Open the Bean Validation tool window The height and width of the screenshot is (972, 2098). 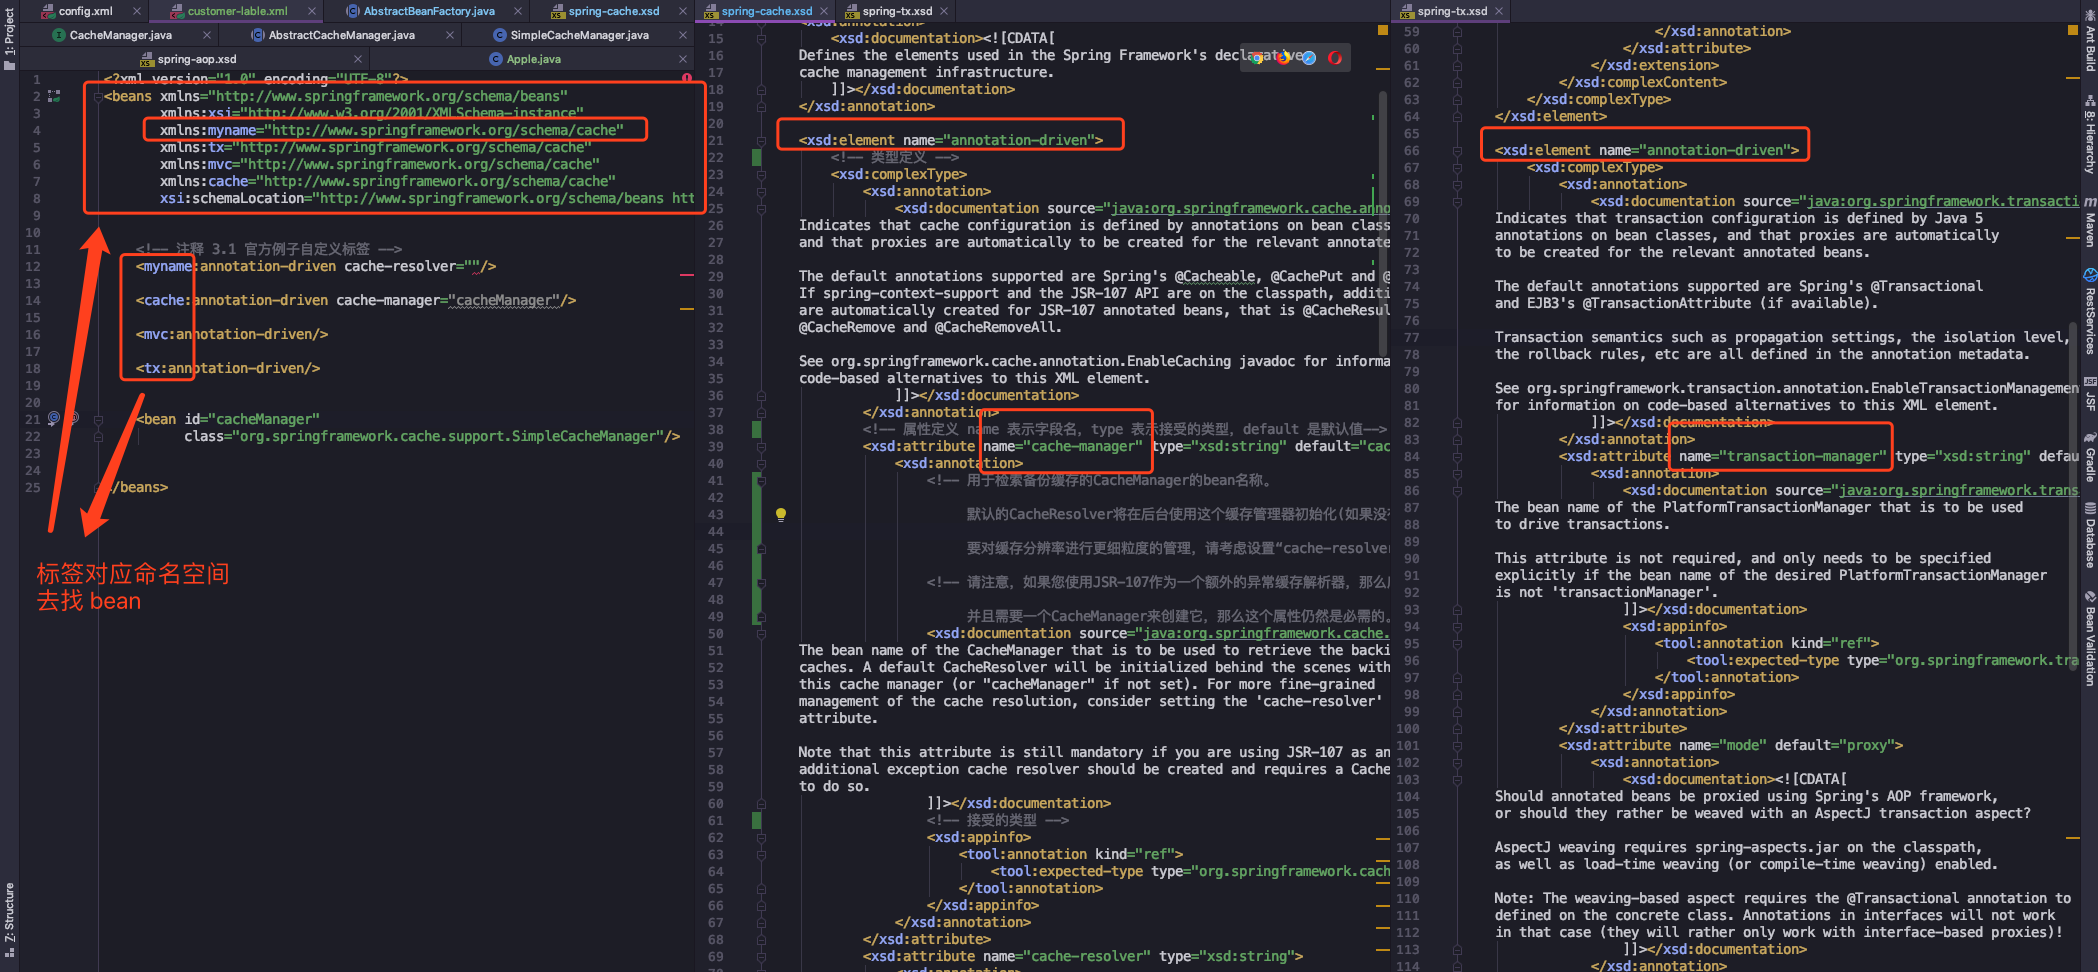point(2089,638)
